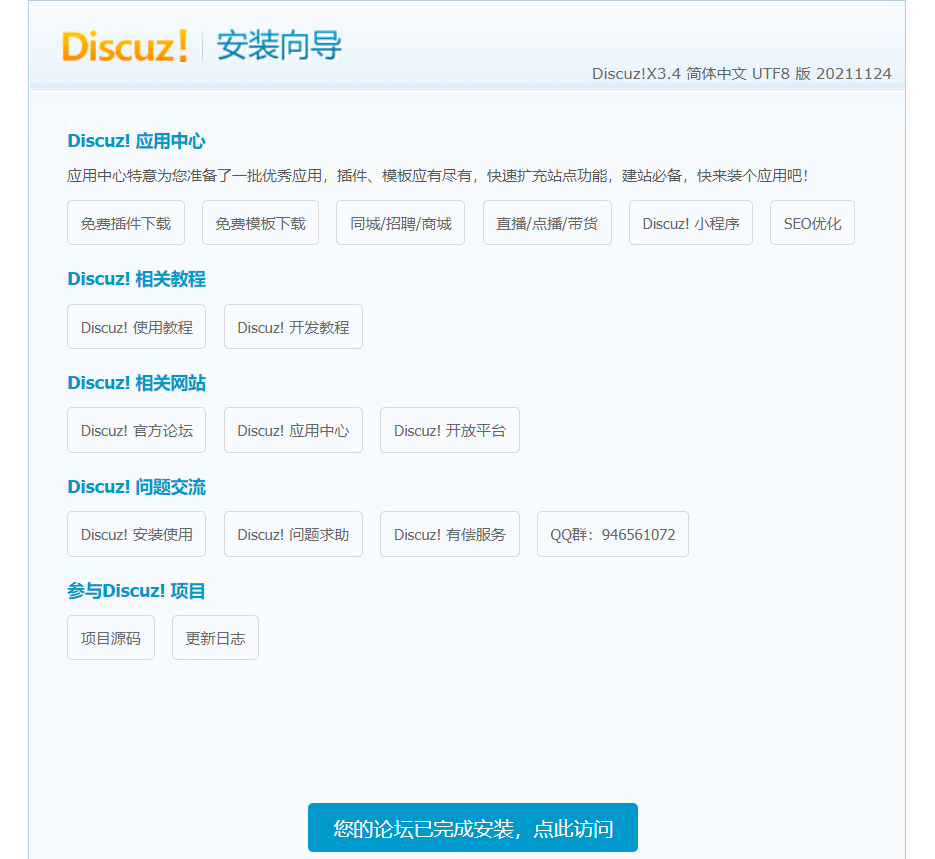This screenshot has height=859, width=935.
Task: Open Discuz! 问题求助 link
Action: click(293, 534)
